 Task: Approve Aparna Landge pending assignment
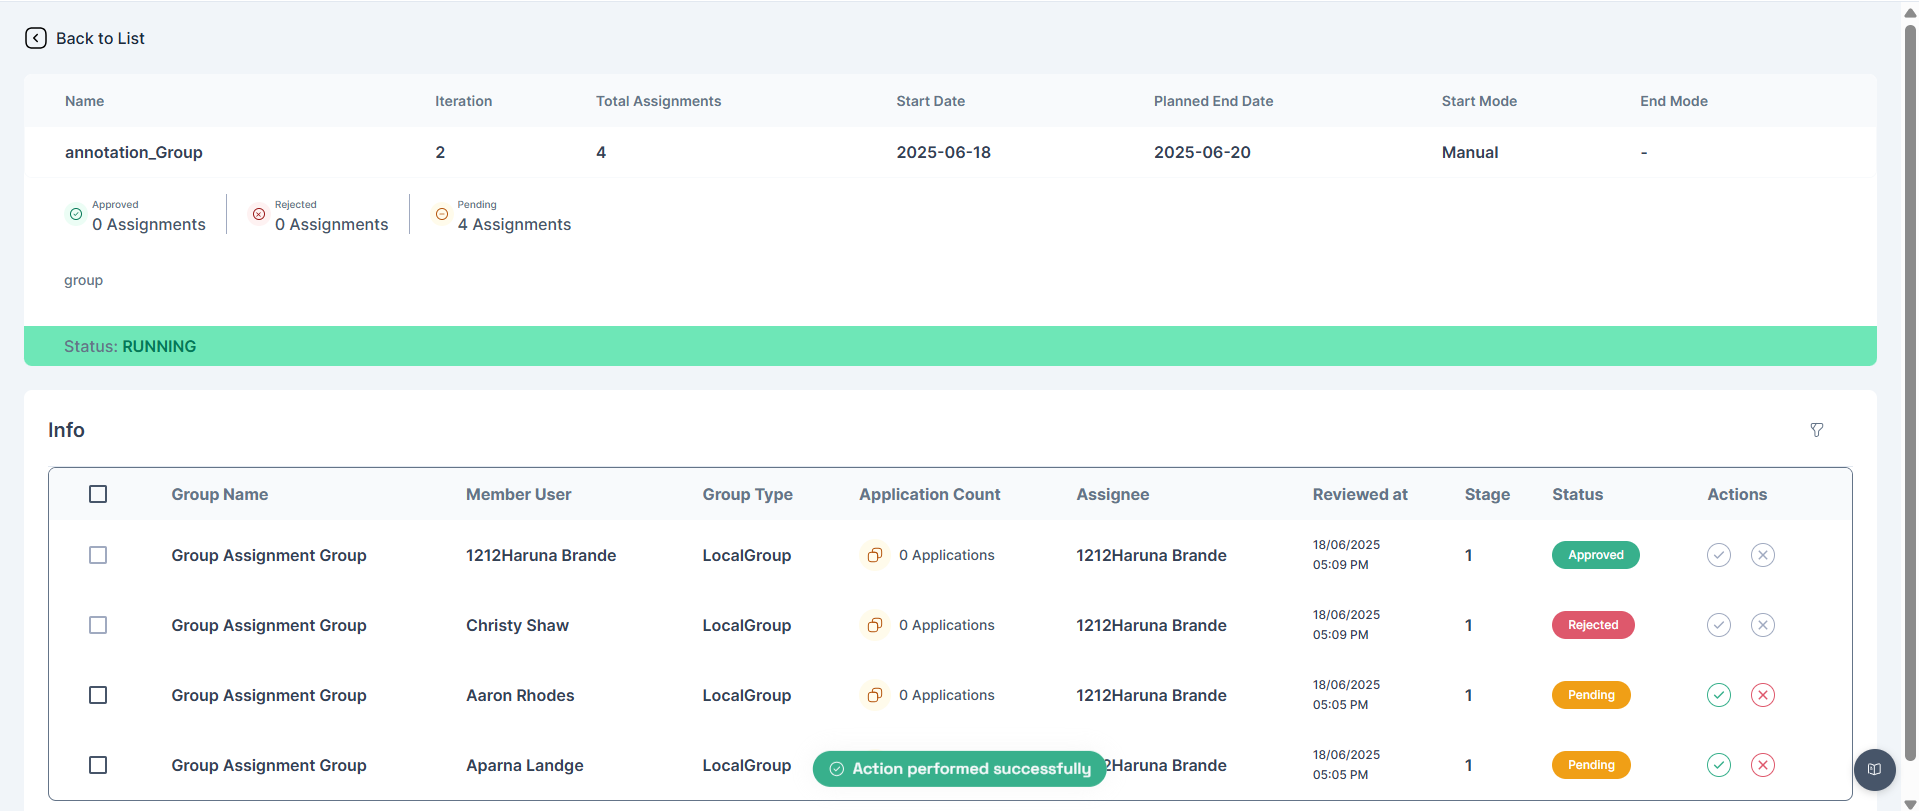click(x=1719, y=765)
